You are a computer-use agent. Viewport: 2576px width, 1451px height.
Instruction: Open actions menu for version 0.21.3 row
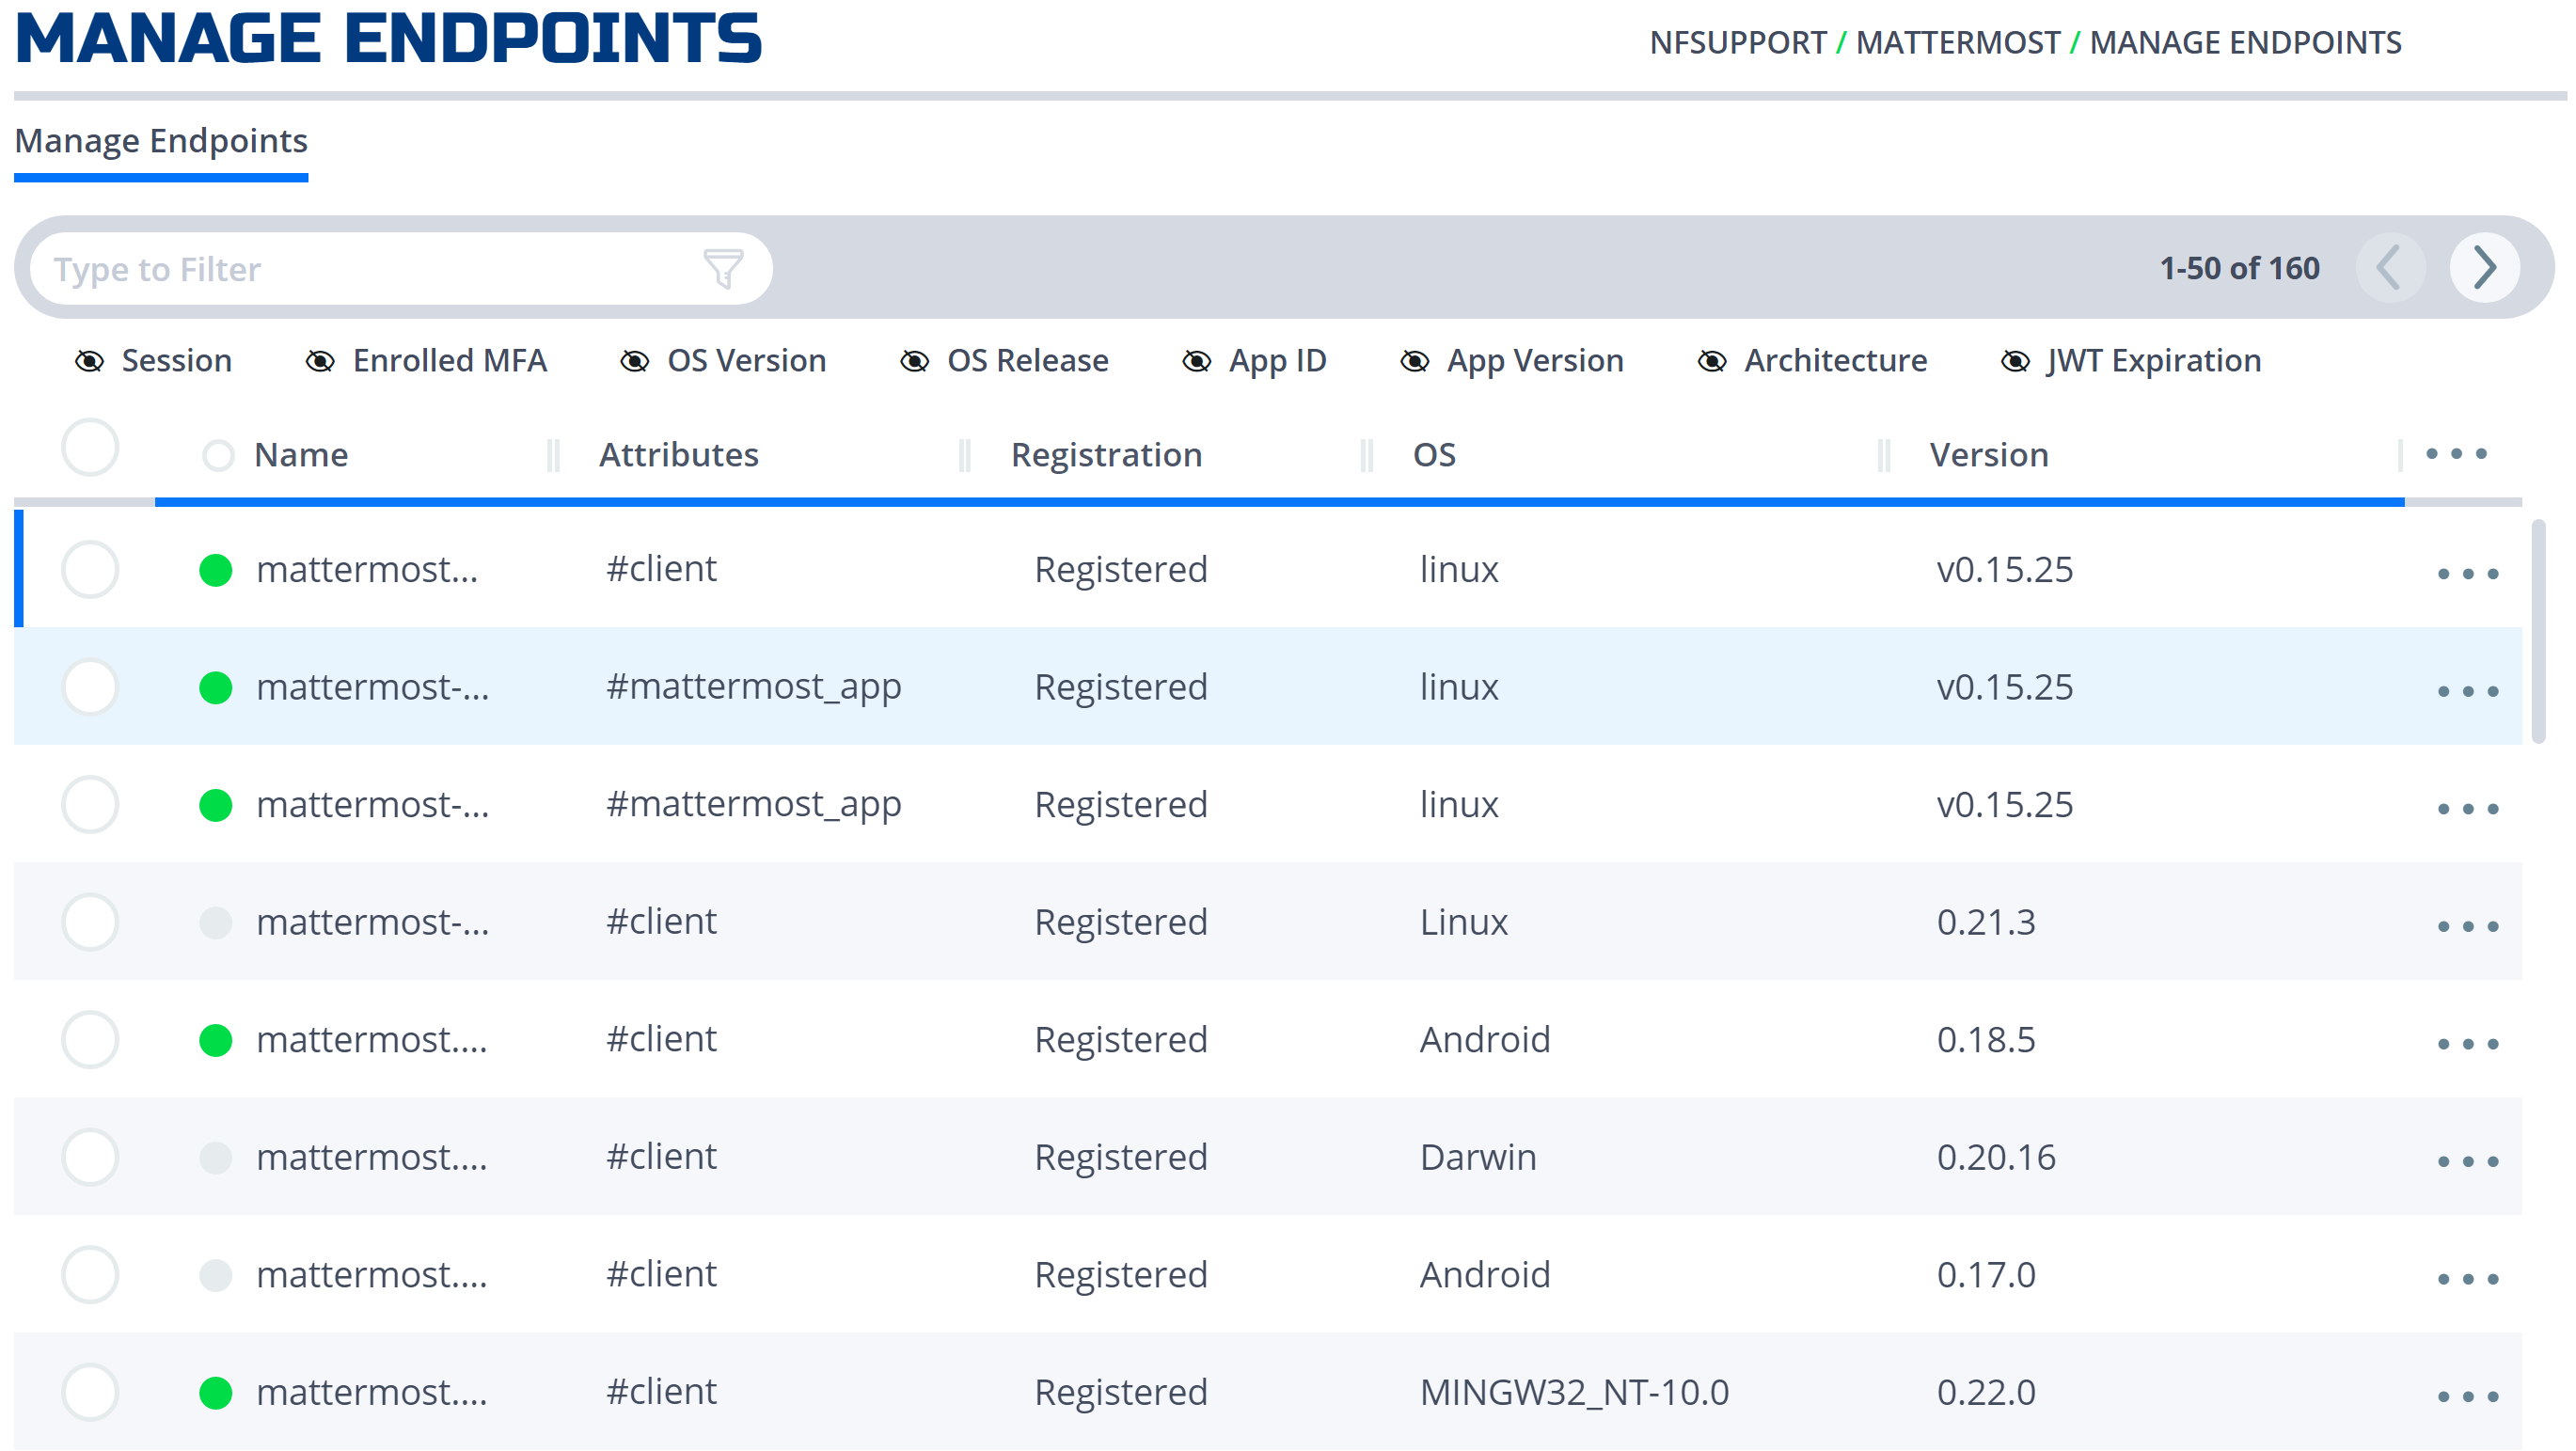(x=2467, y=926)
